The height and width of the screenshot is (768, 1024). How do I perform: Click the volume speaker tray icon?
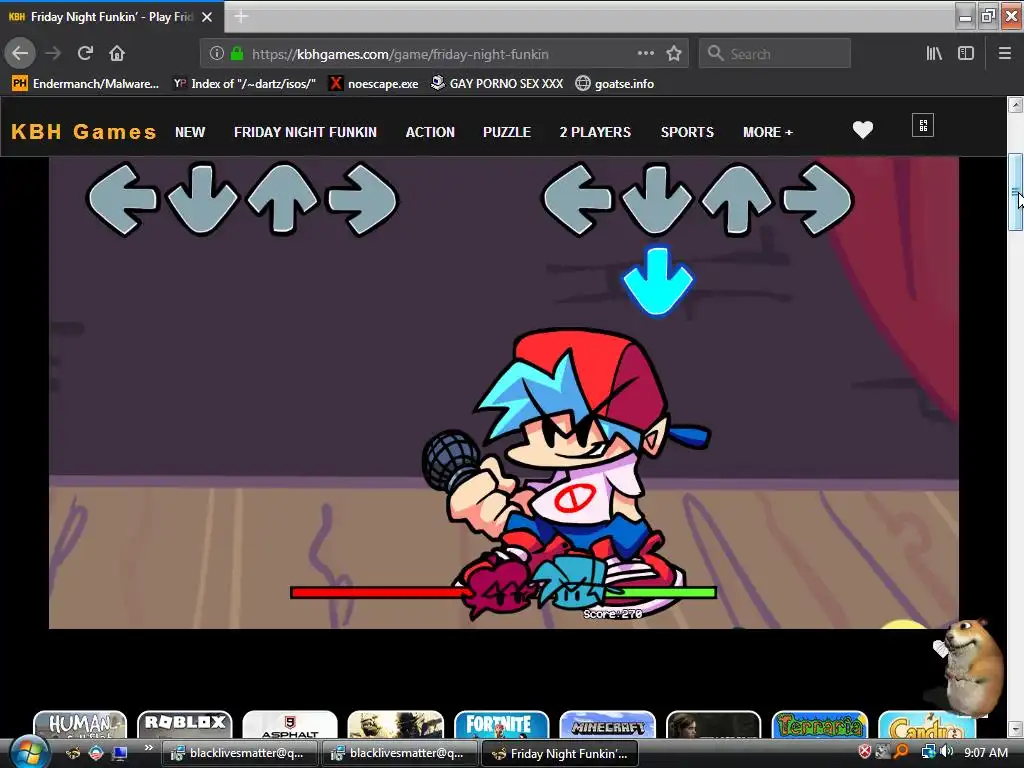947,752
